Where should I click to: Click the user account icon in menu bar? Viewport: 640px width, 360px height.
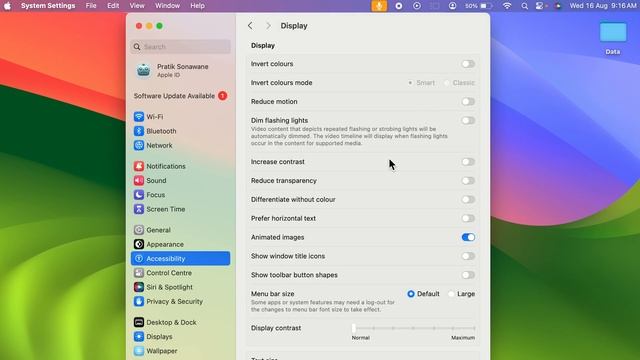[452, 6]
